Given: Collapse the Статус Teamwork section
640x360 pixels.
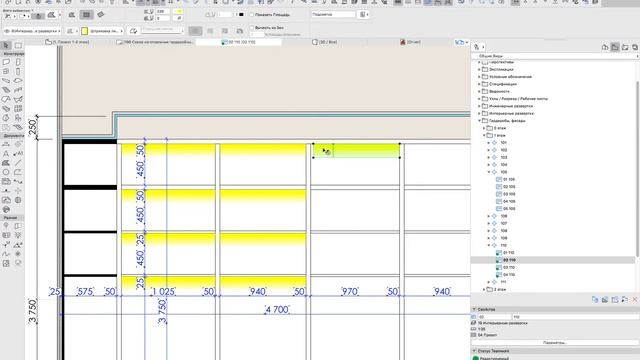Looking at the screenshot, I should coord(474,351).
